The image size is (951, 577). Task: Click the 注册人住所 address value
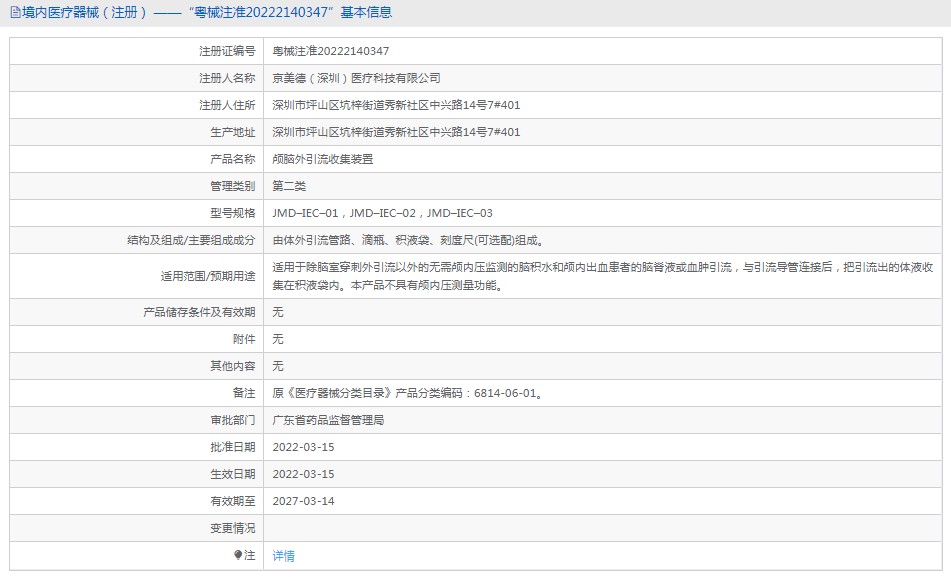(396, 105)
